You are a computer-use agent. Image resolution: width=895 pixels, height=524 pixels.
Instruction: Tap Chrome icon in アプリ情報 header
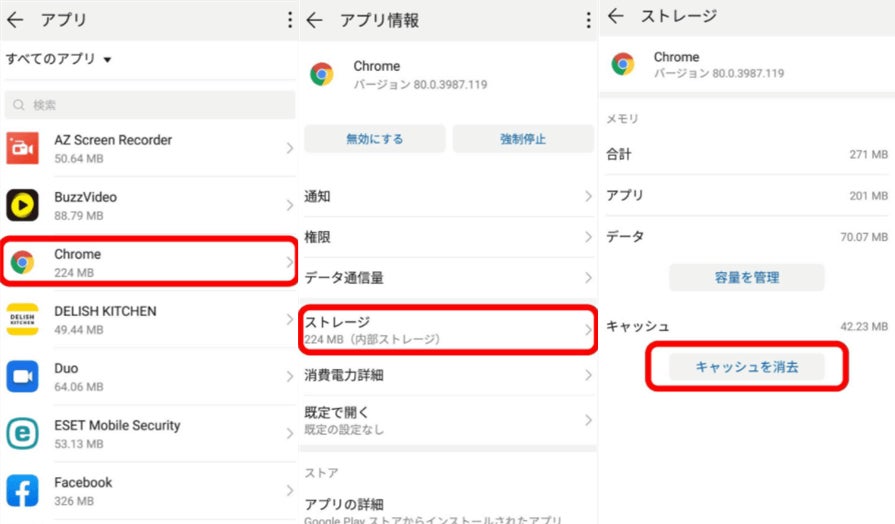pyautogui.click(x=322, y=74)
